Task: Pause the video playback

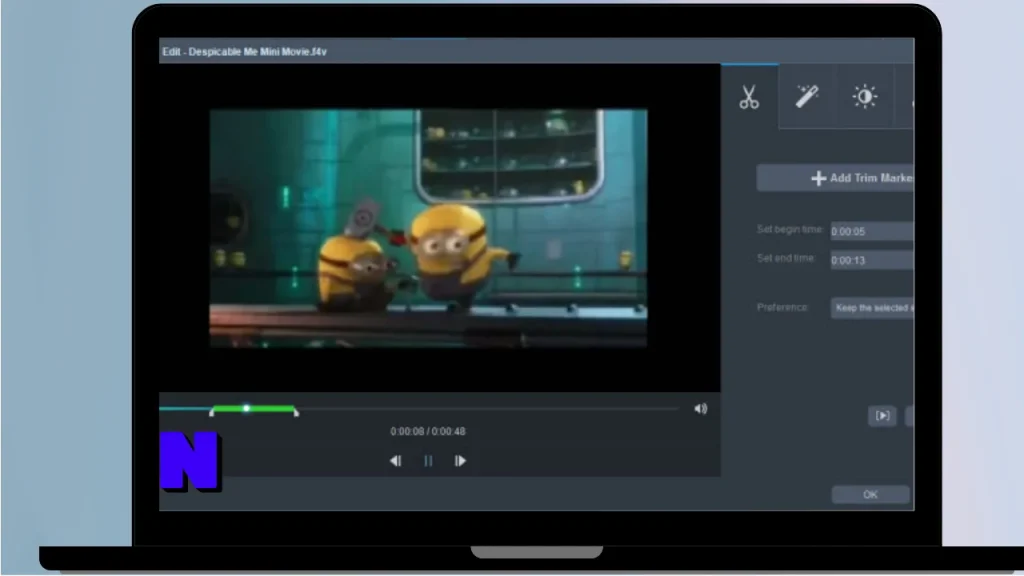Action: [428, 461]
